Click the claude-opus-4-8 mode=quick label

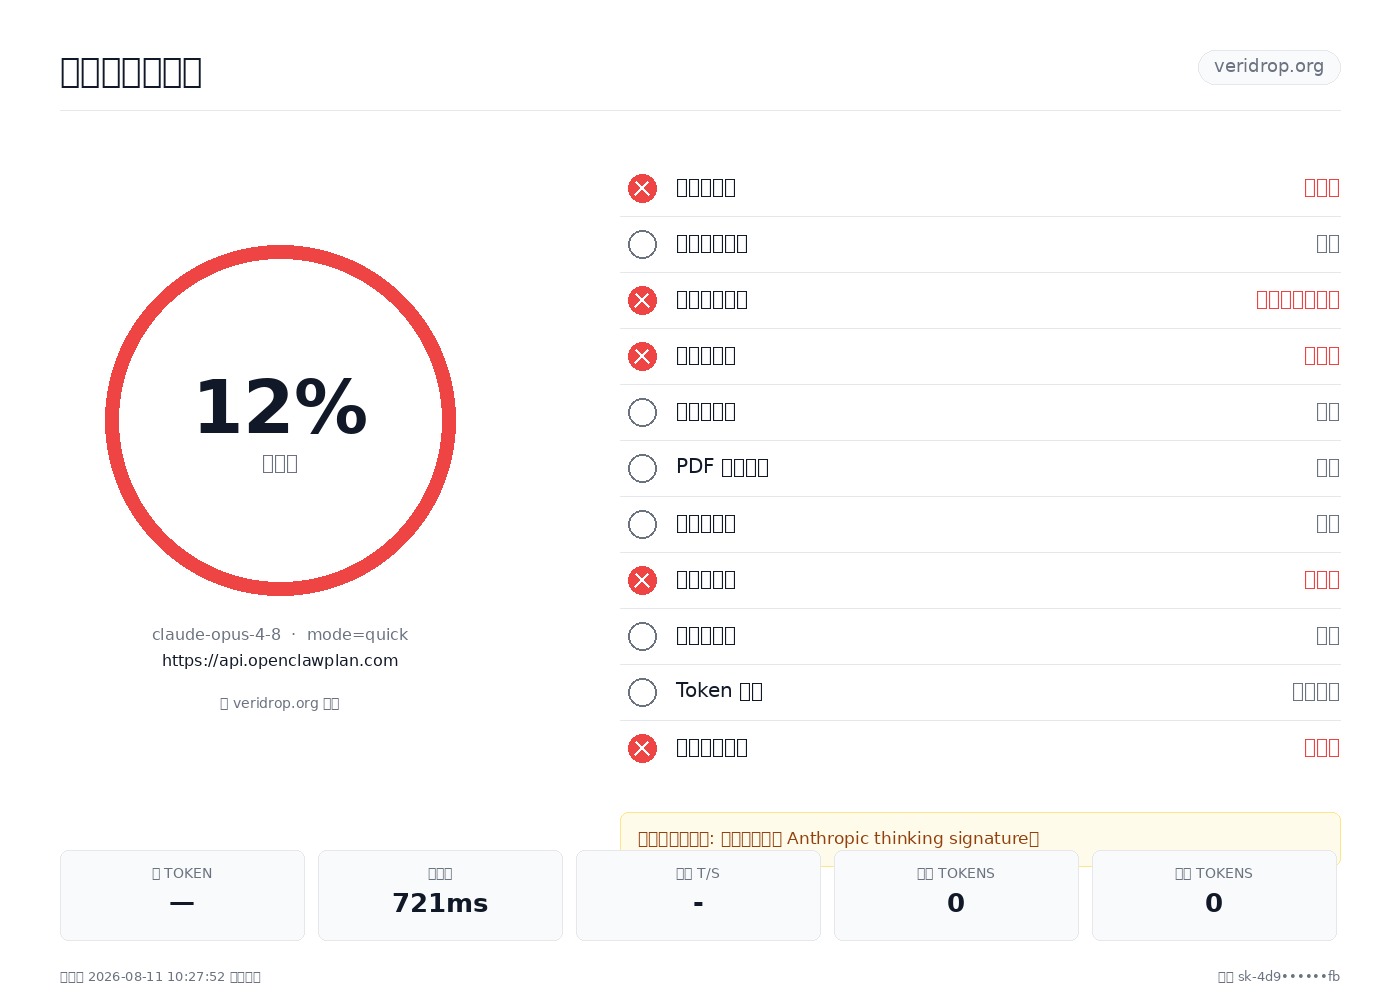[x=280, y=634]
